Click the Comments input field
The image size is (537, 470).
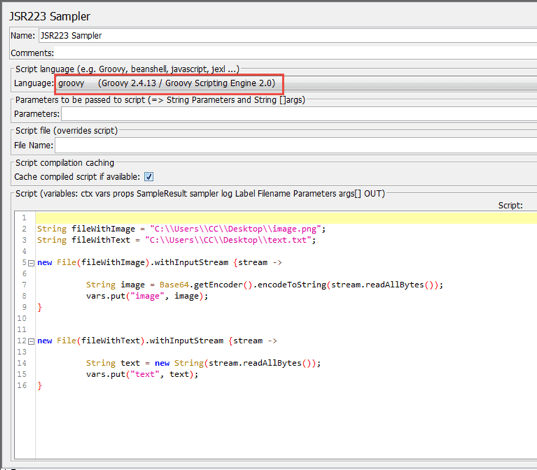click(x=296, y=53)
